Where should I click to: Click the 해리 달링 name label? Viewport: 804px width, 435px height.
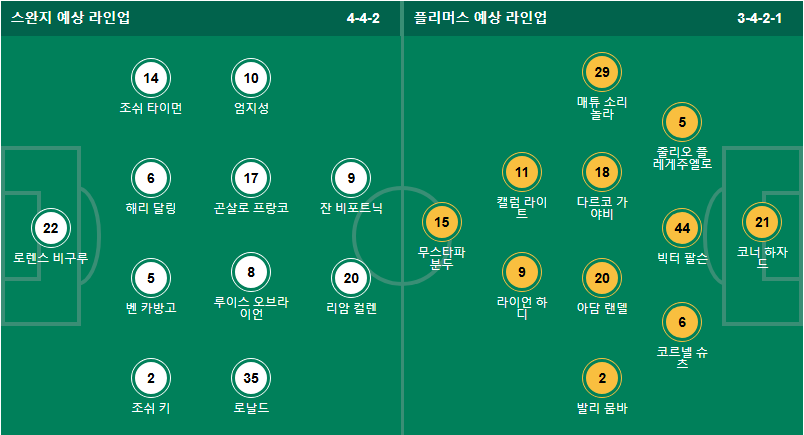[x=151, y=208]
